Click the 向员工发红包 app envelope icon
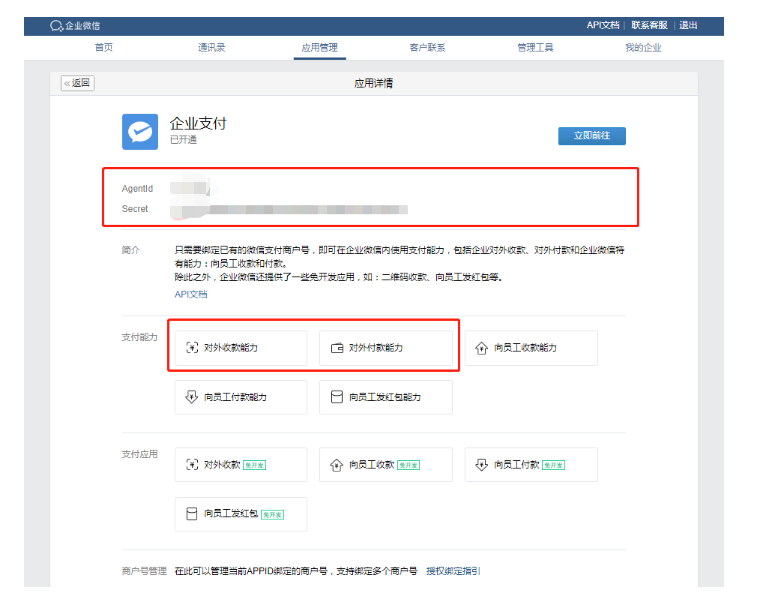The width and height of the screenshot is (780, 601). click(x=192, y=513)
